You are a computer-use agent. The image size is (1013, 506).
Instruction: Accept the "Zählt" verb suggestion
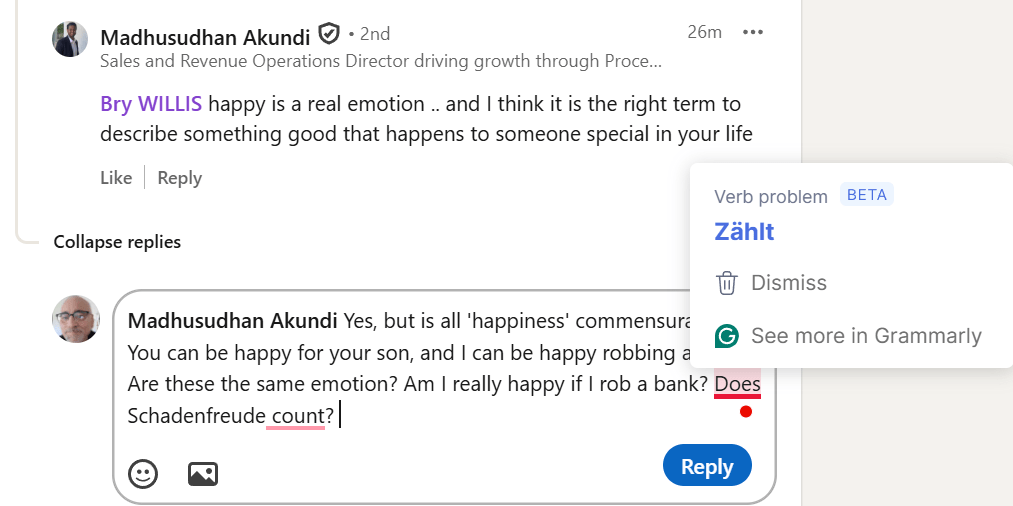click(x=744, y=232)
